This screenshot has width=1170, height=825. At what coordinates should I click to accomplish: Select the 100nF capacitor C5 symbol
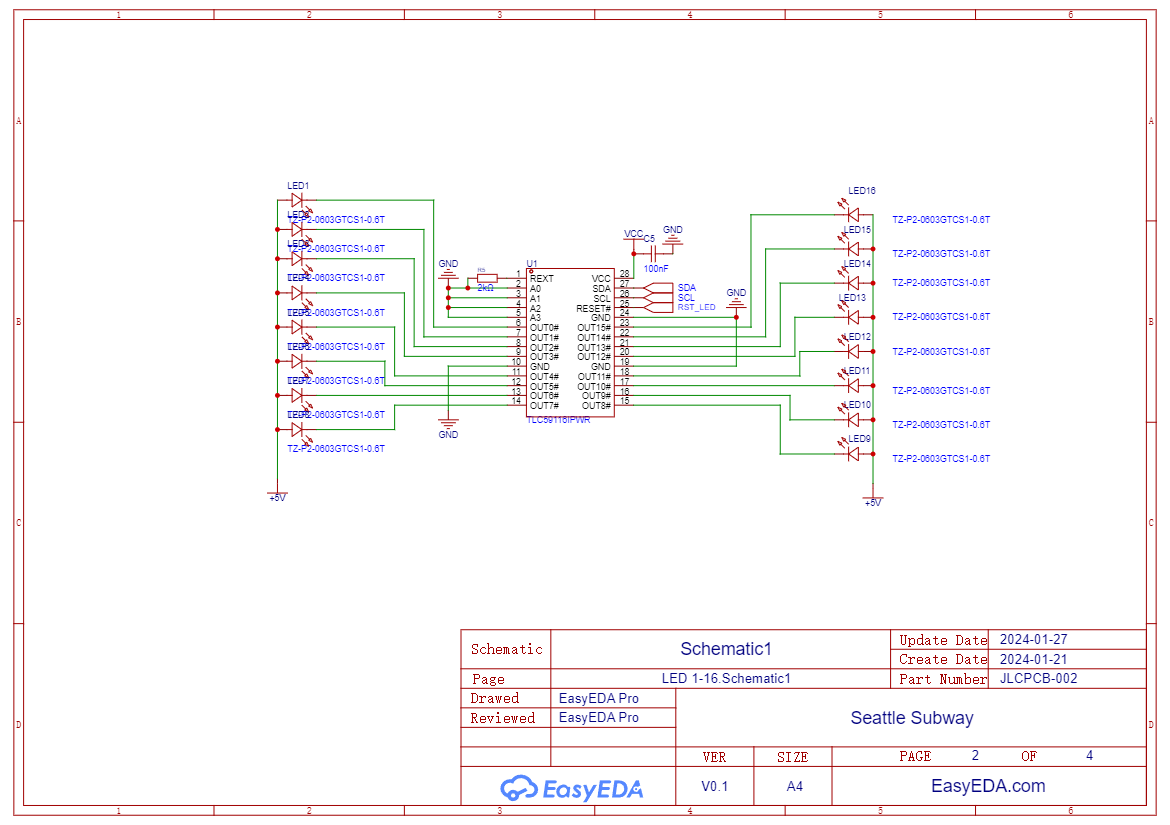tap(653, 254)
